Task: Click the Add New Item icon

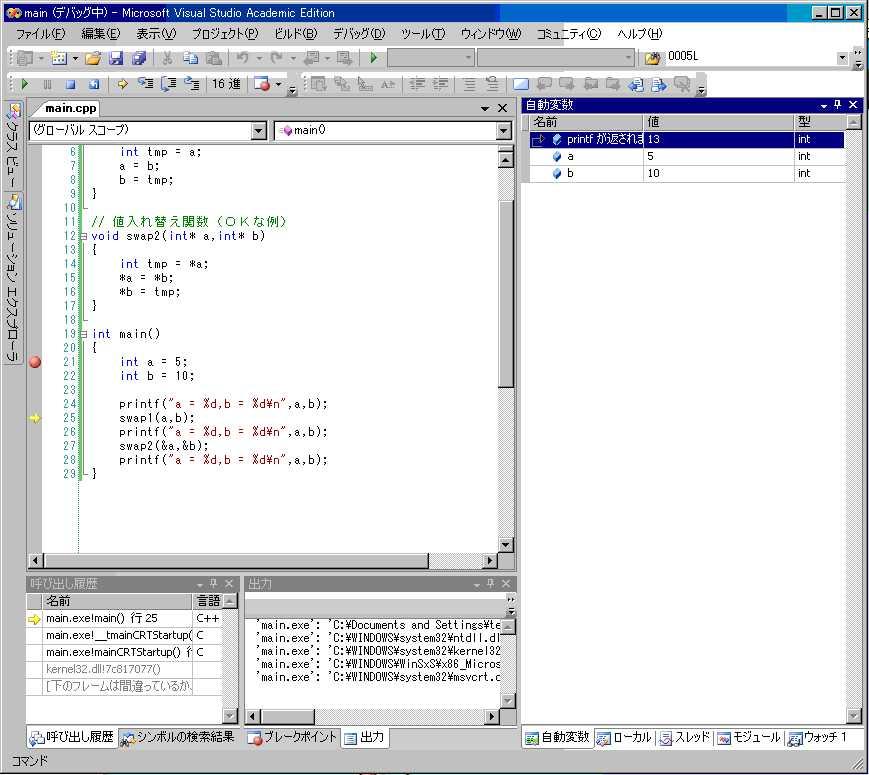Action: (58, 58)
